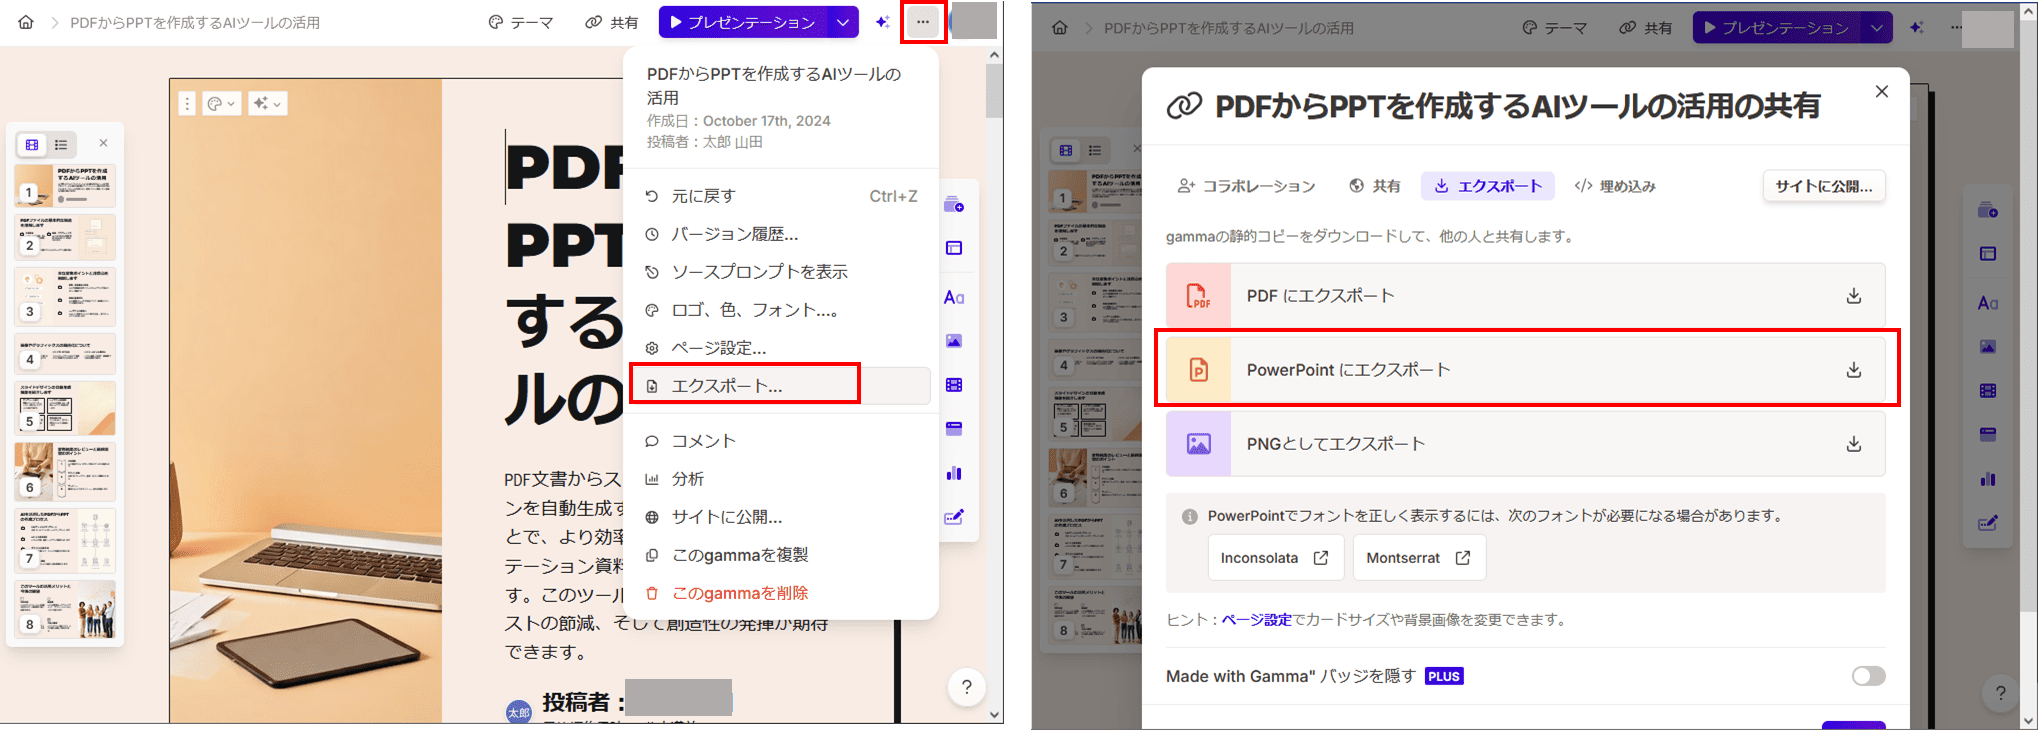Switch to list view in the slide panel
Image resolution: width=2038 pixels, height=730 pixels.
coord(61,145)
